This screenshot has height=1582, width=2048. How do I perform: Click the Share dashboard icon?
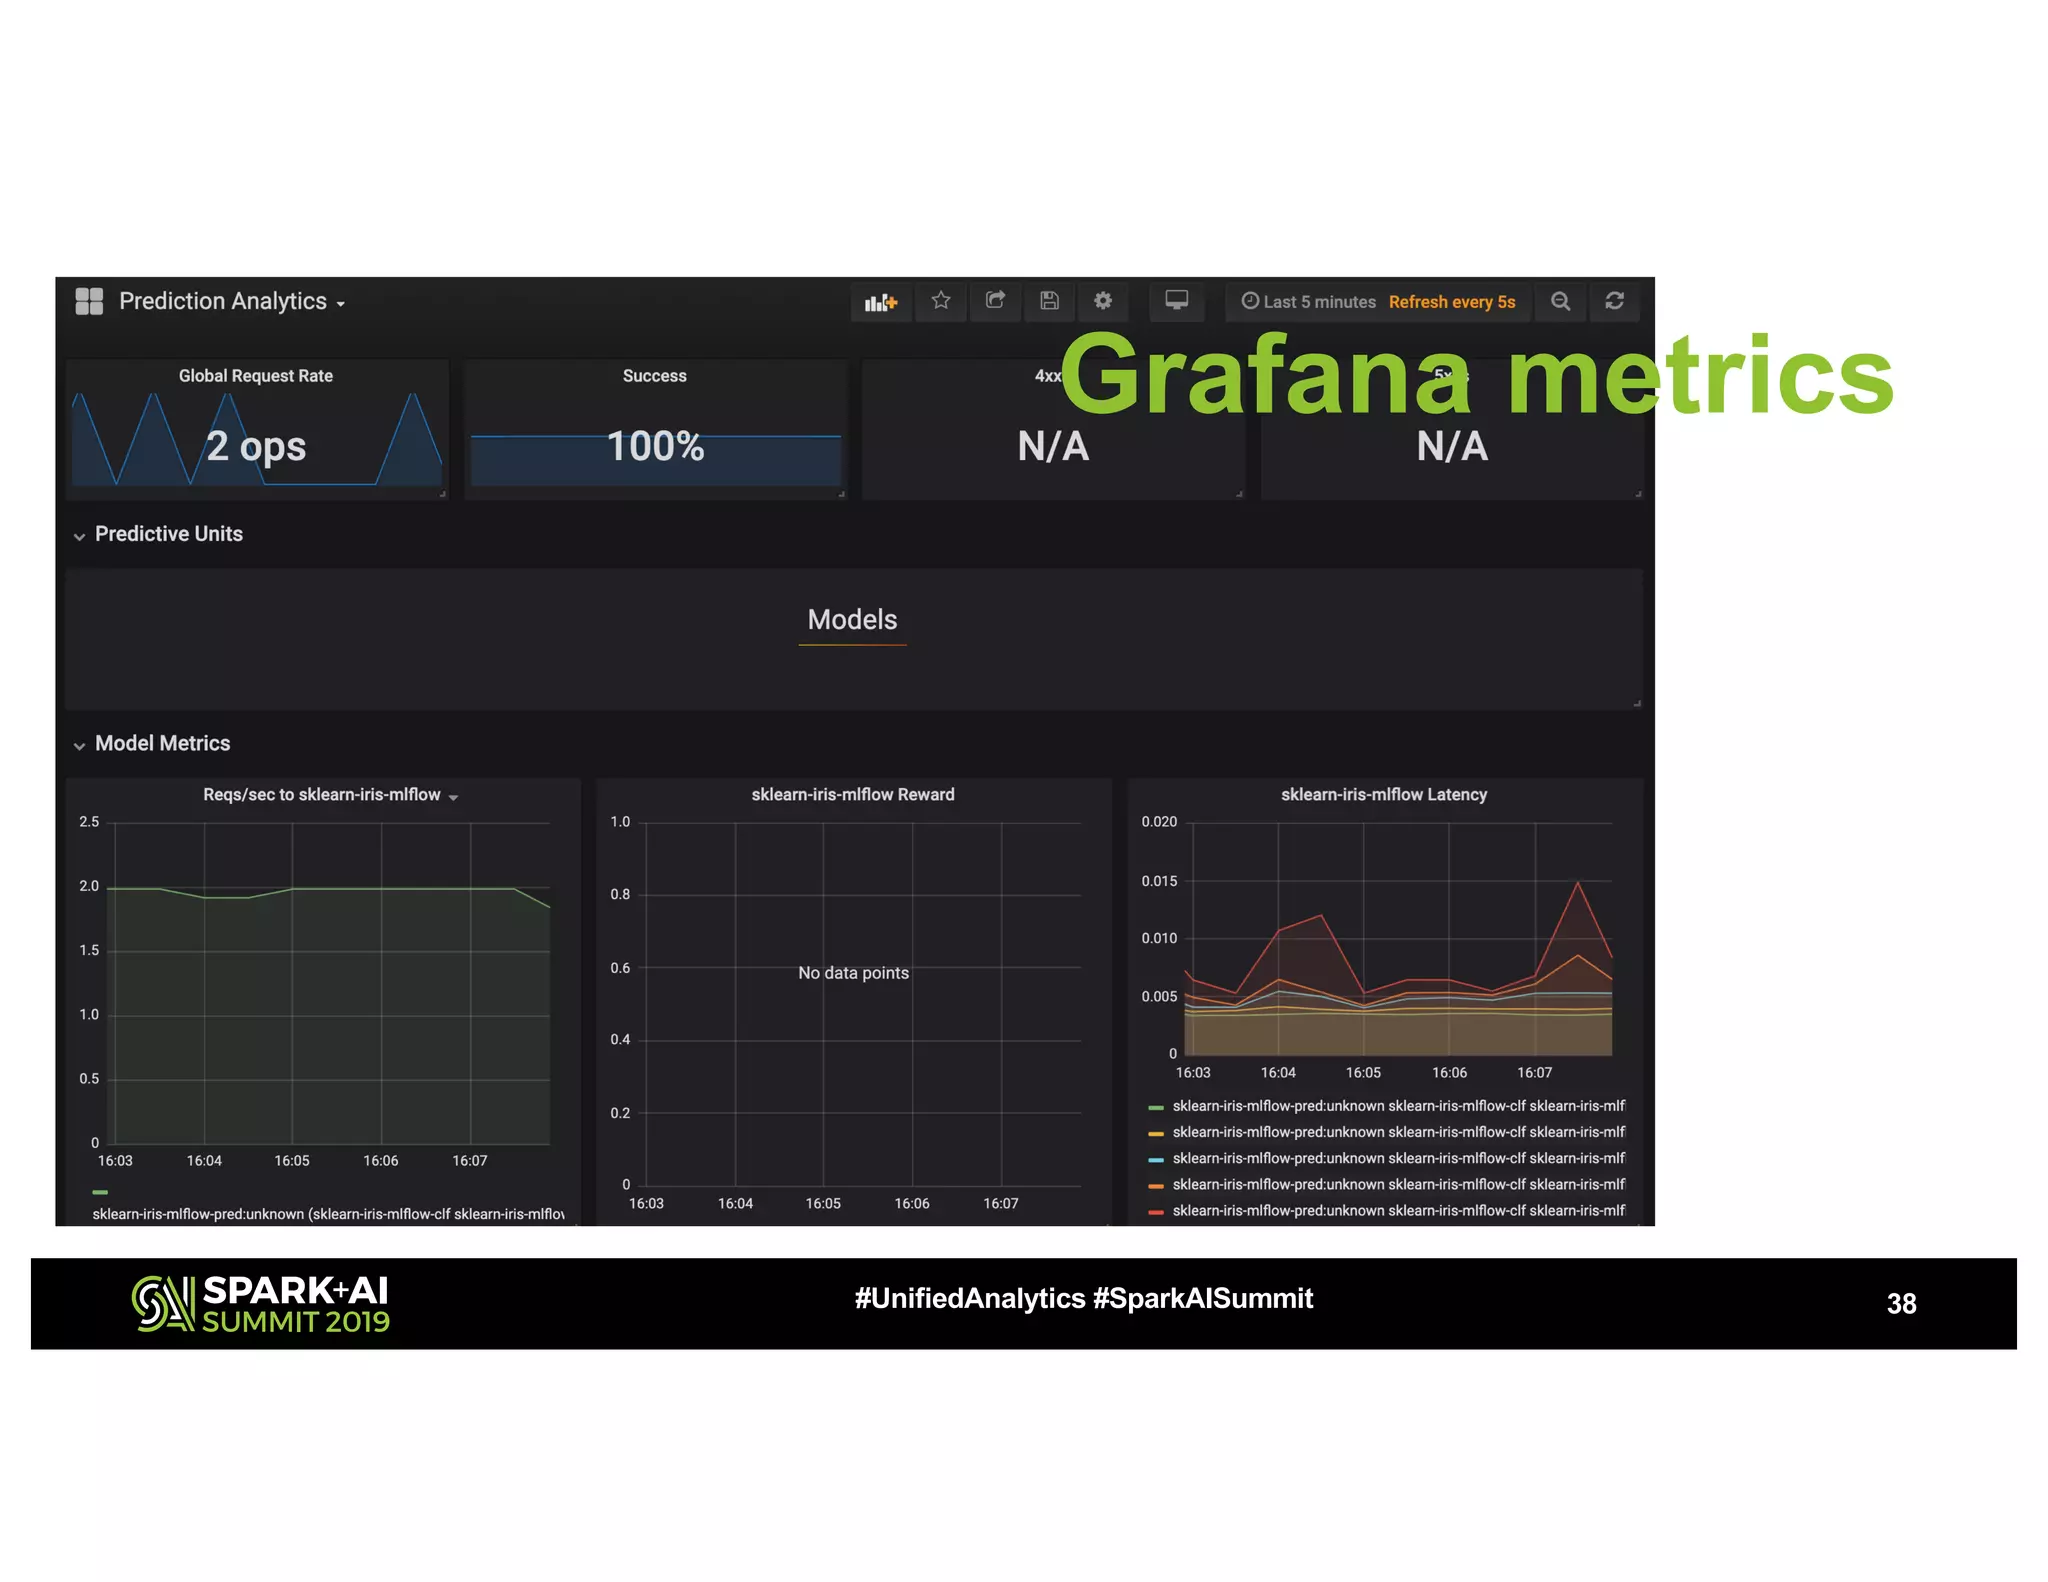tap(995, 301)
